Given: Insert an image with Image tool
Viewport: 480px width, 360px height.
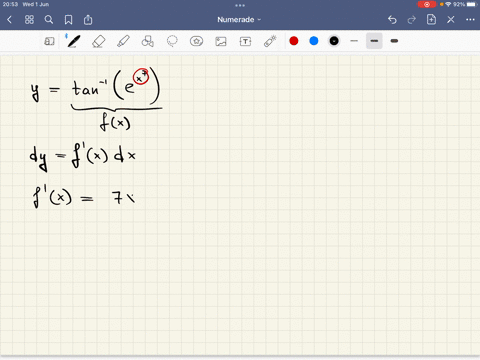Looking at the screenshot, I should click(221, 41).
